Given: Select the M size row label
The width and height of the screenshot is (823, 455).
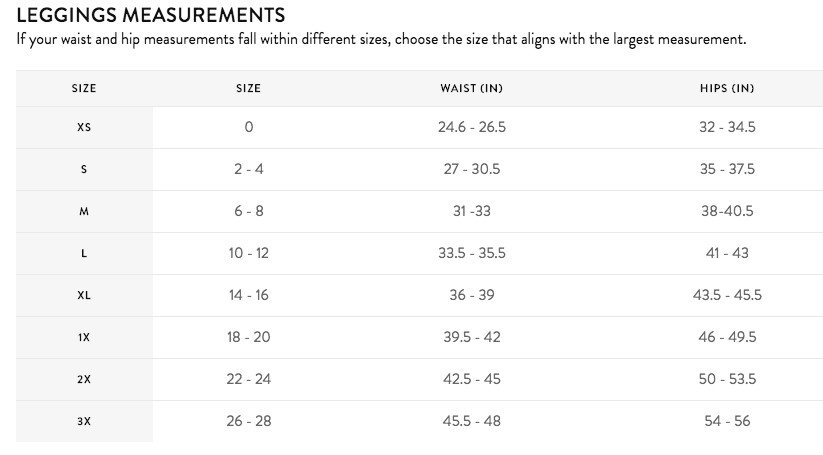Looking at the screenshot, I should click(x=84, y=212).
